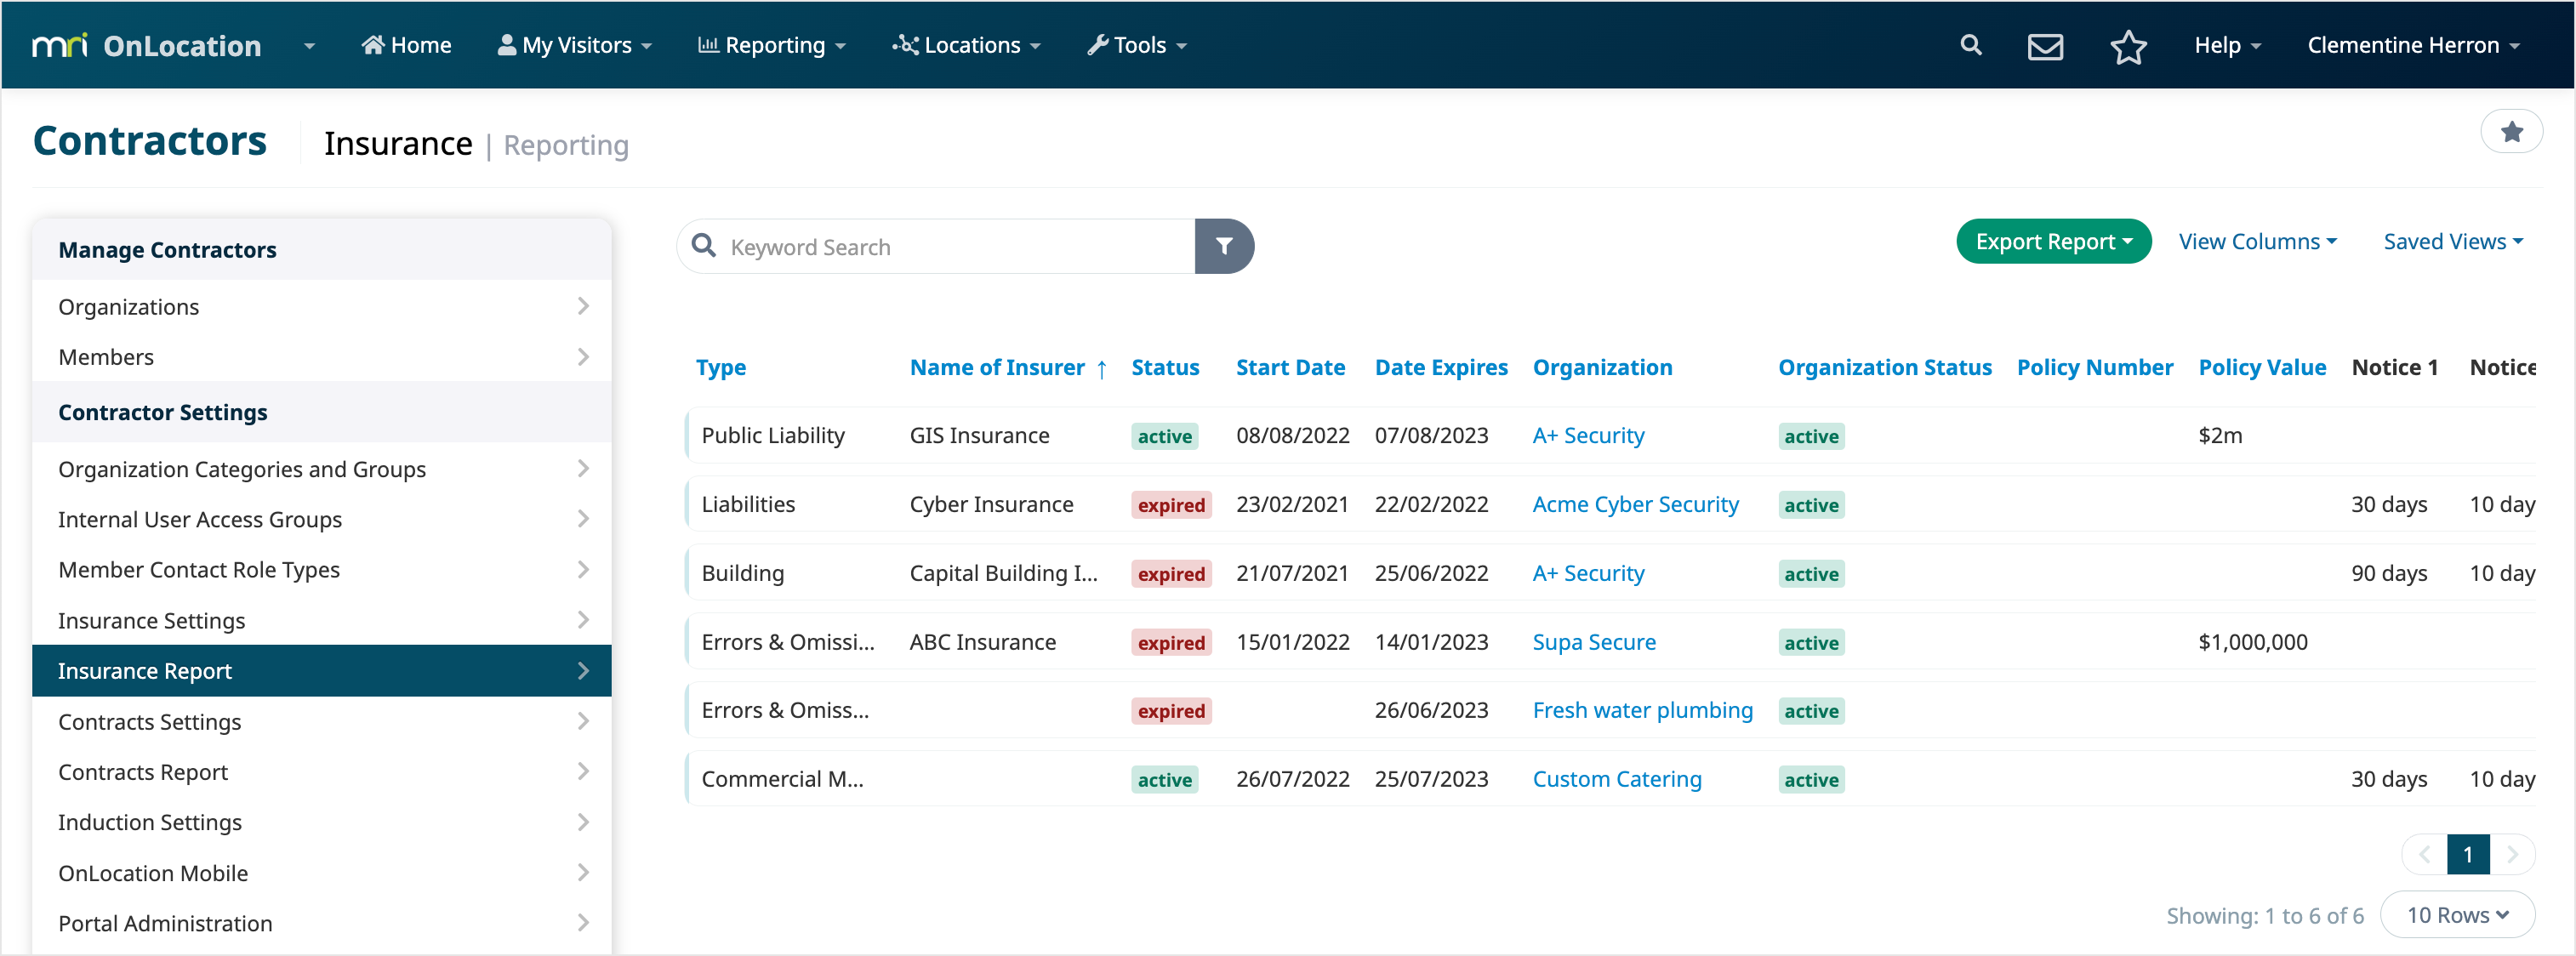Click the Contractors page title

click(150, 141)
